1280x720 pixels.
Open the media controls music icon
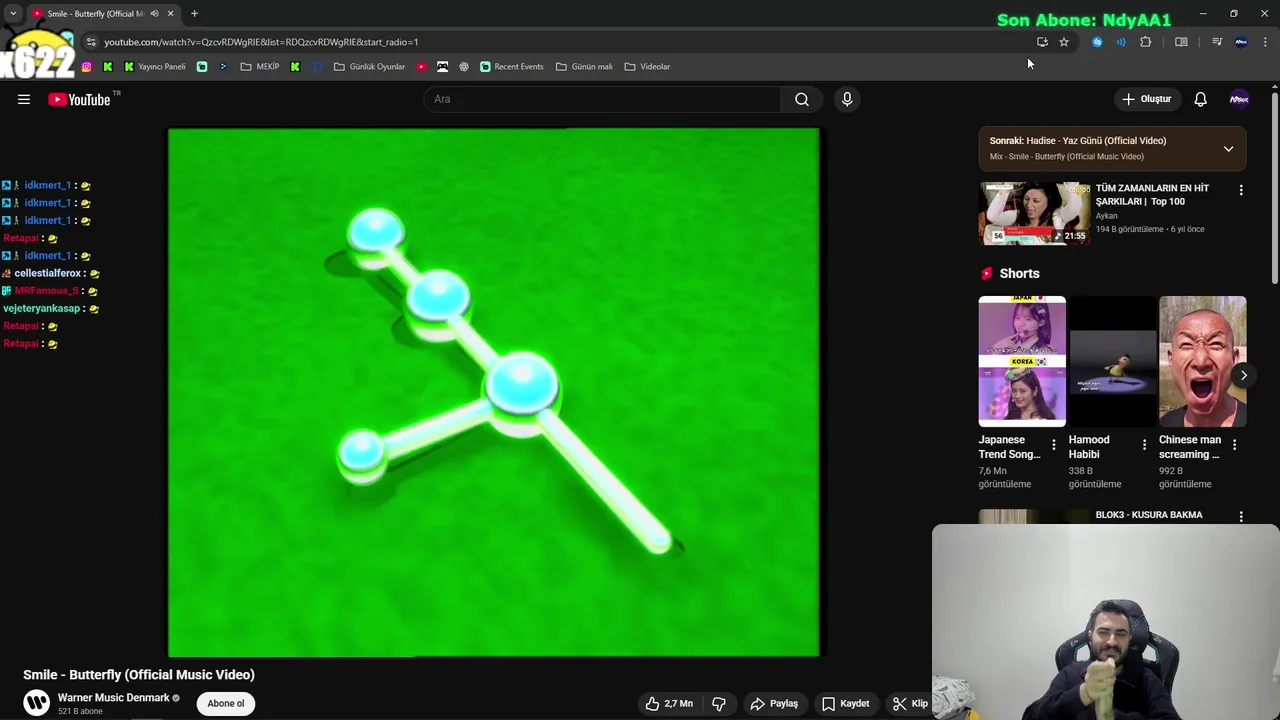1217,42
